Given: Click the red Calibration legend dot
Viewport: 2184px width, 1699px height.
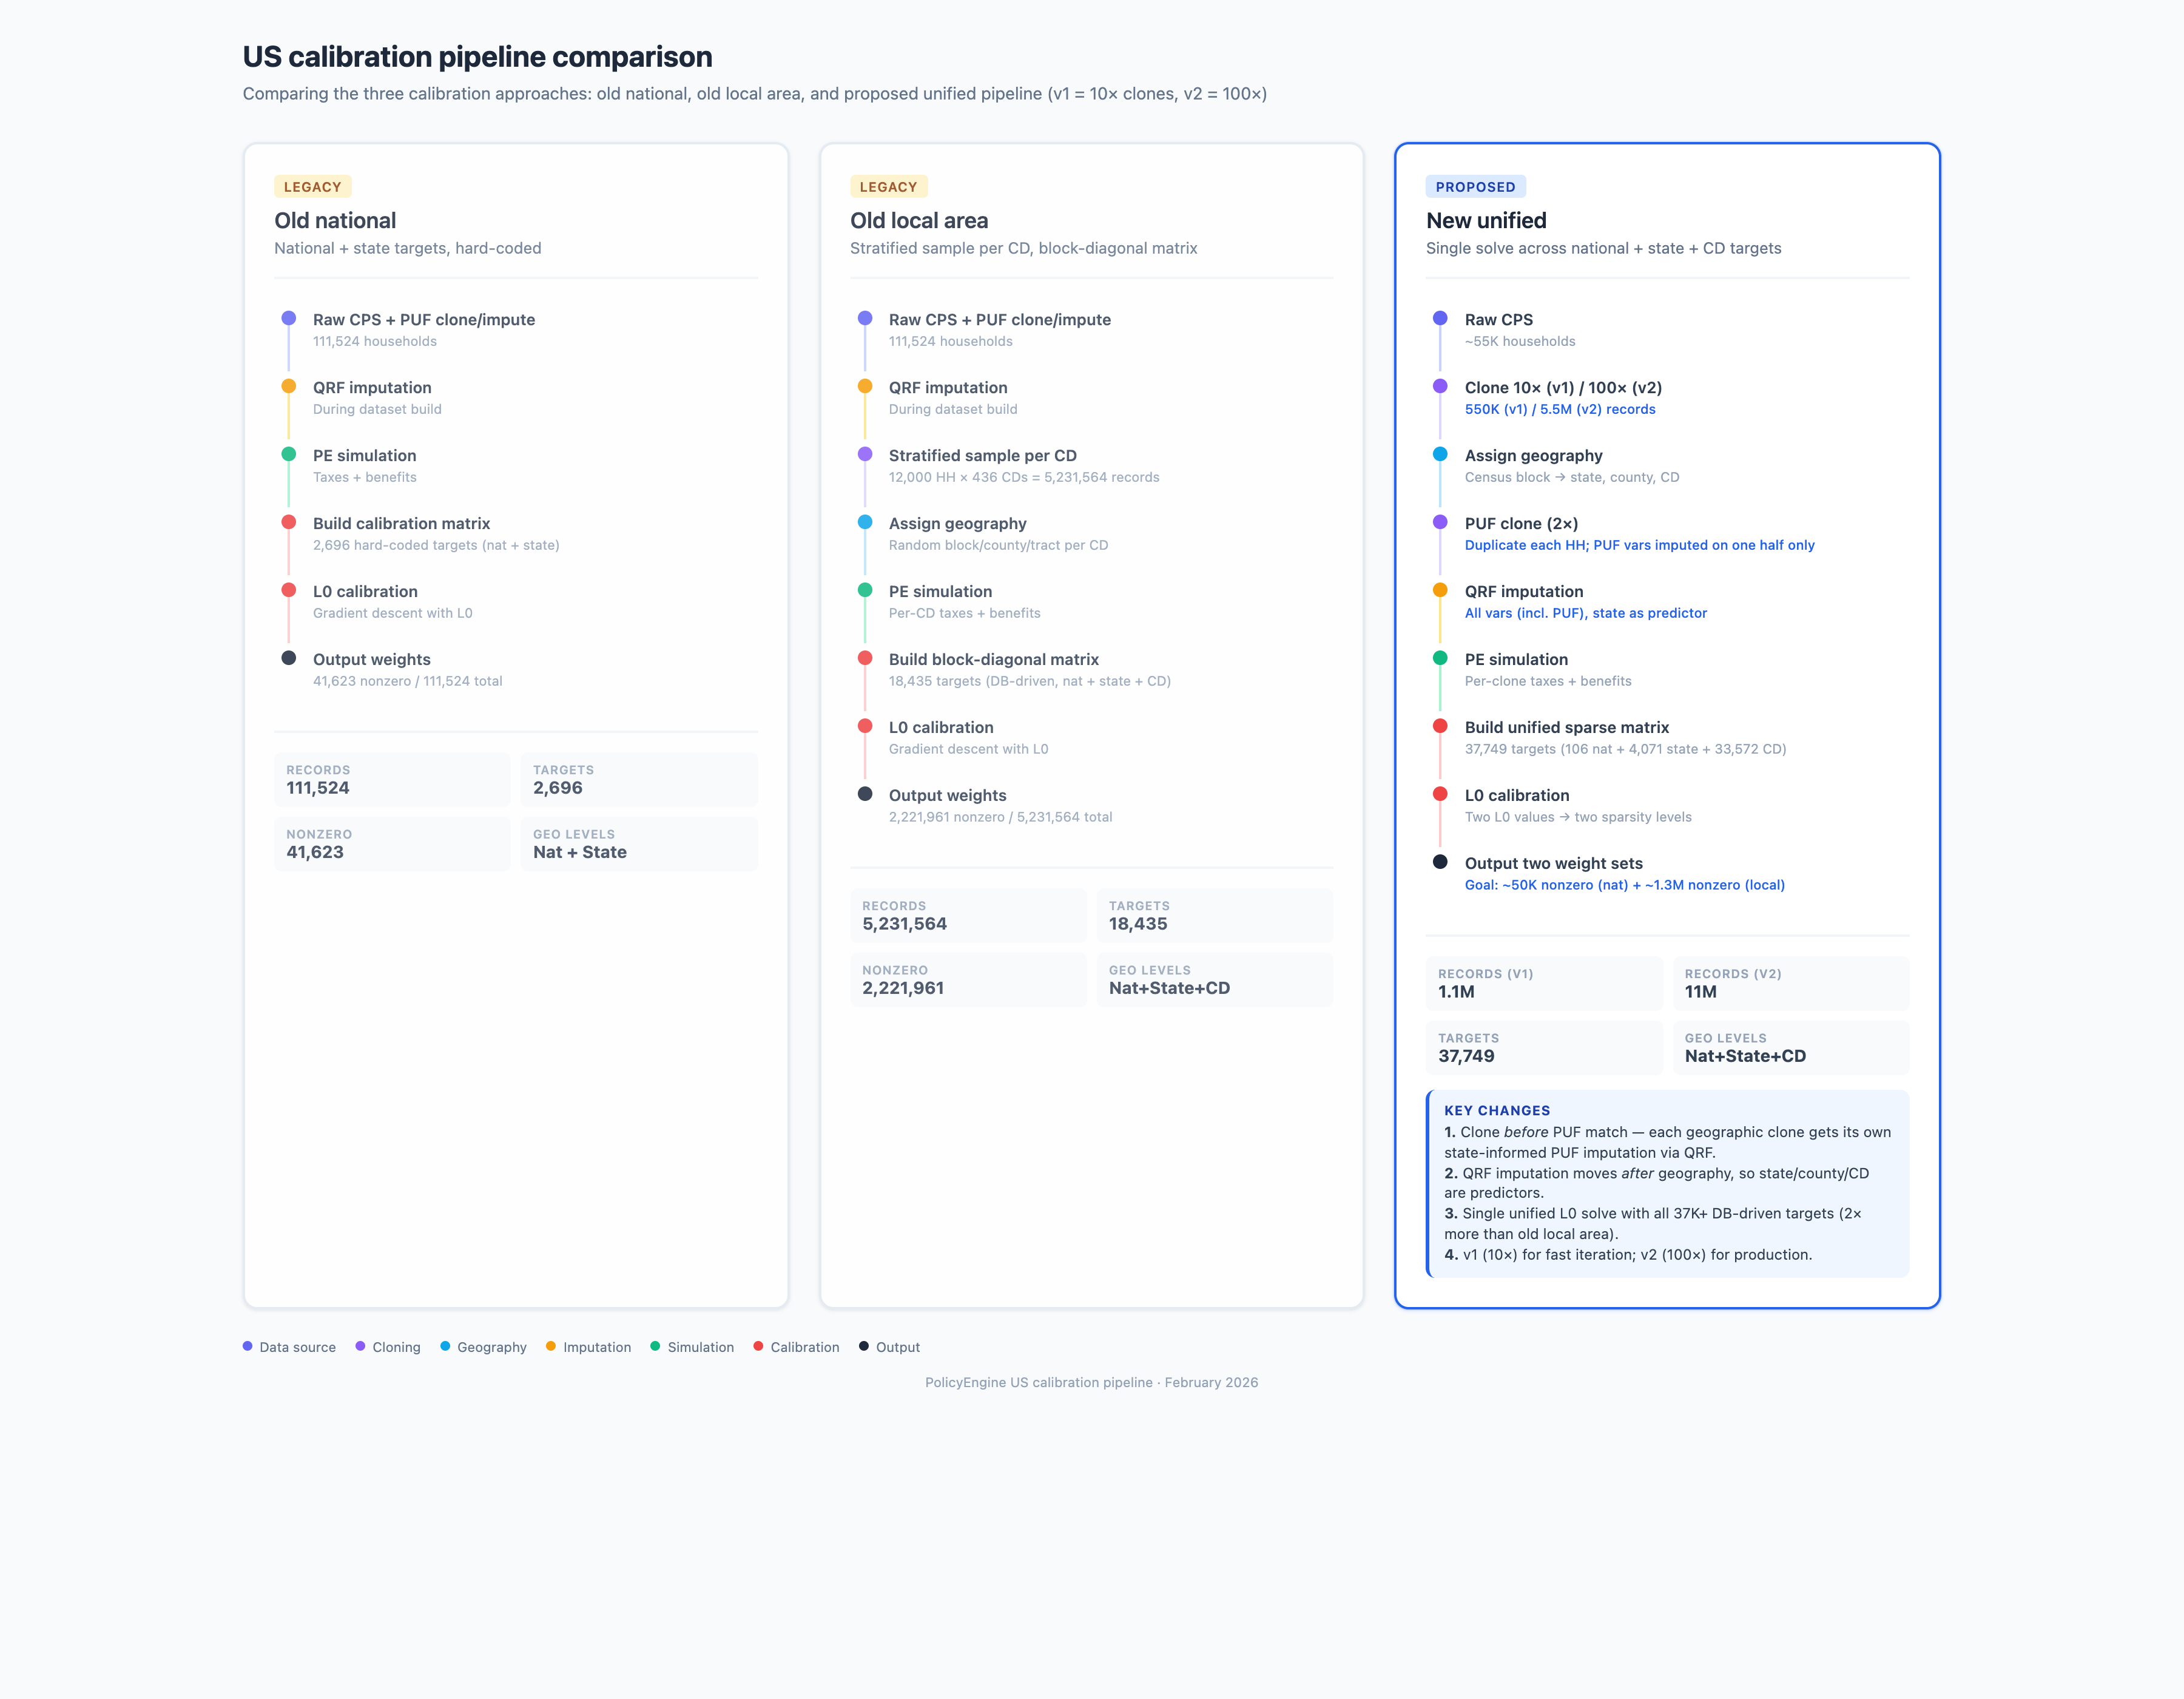Looking at the screenshot, I should [758, 1346].
